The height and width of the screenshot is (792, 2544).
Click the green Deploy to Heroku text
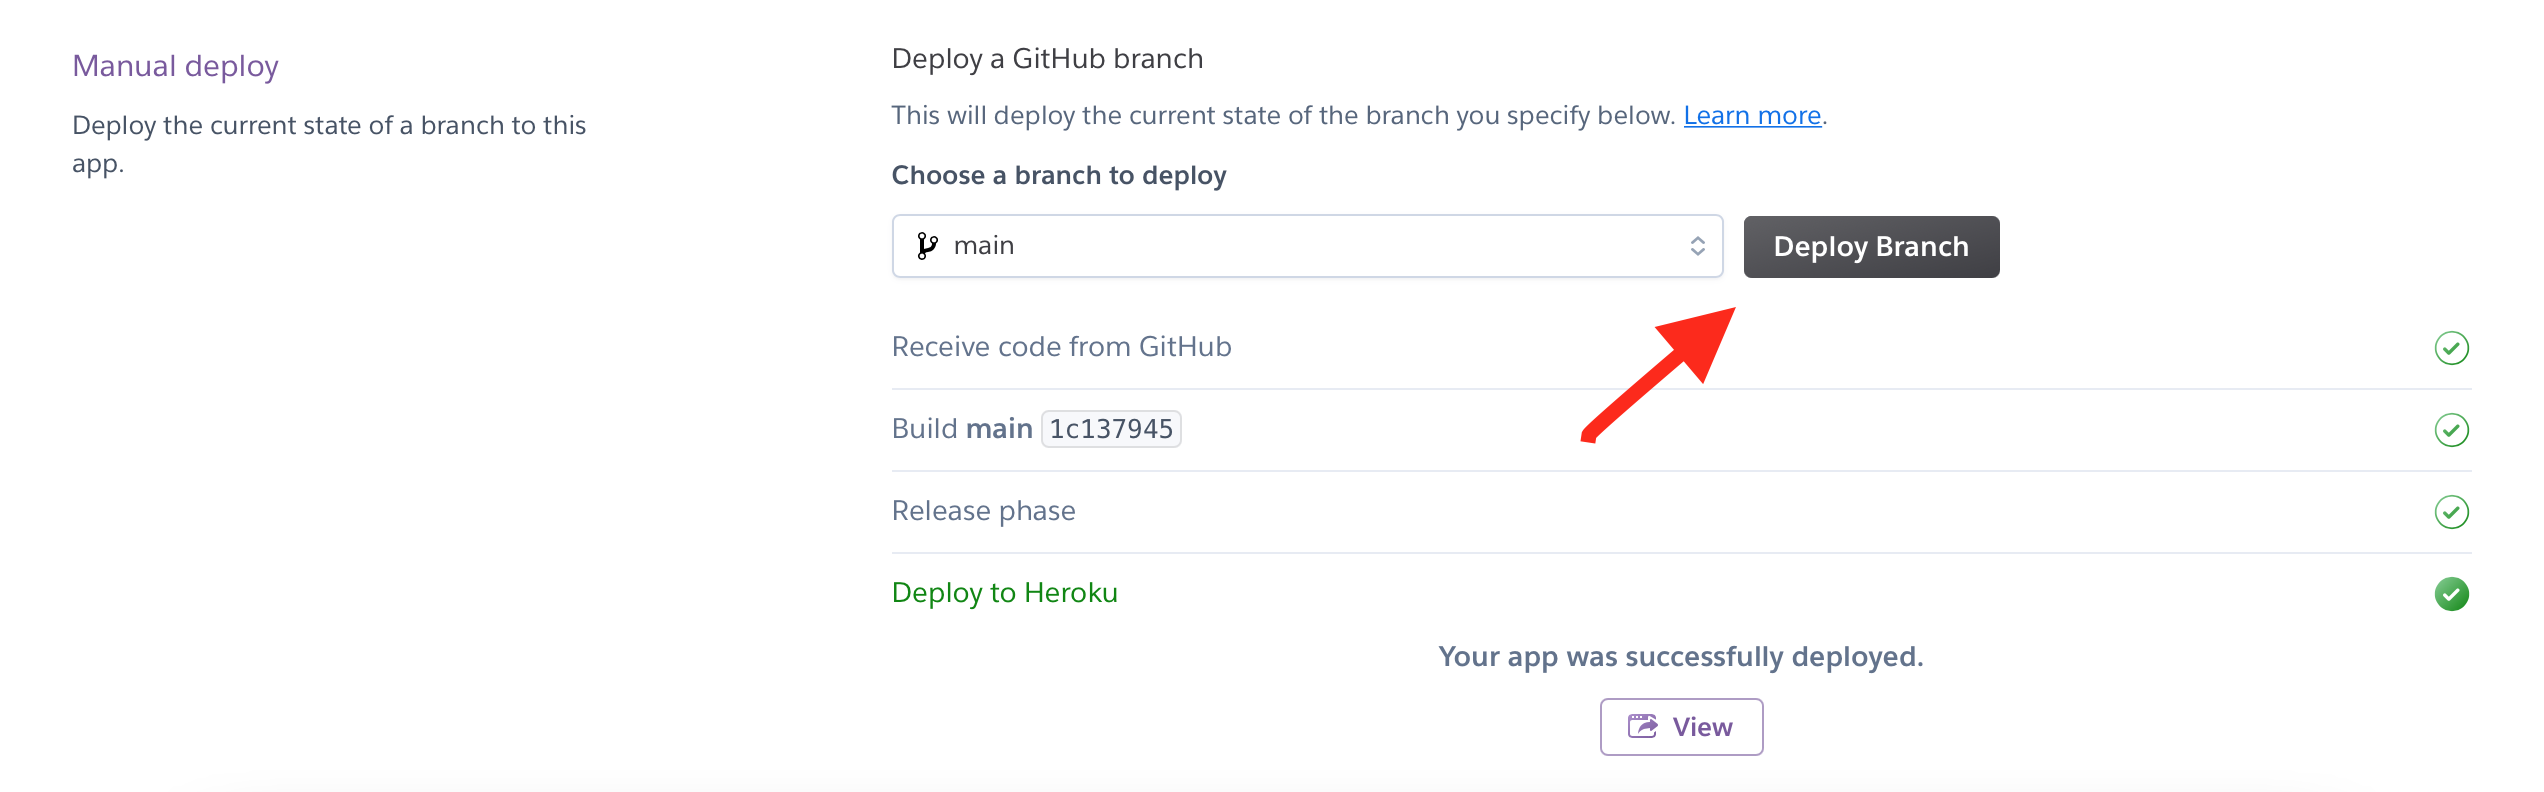click(1004, 593)
